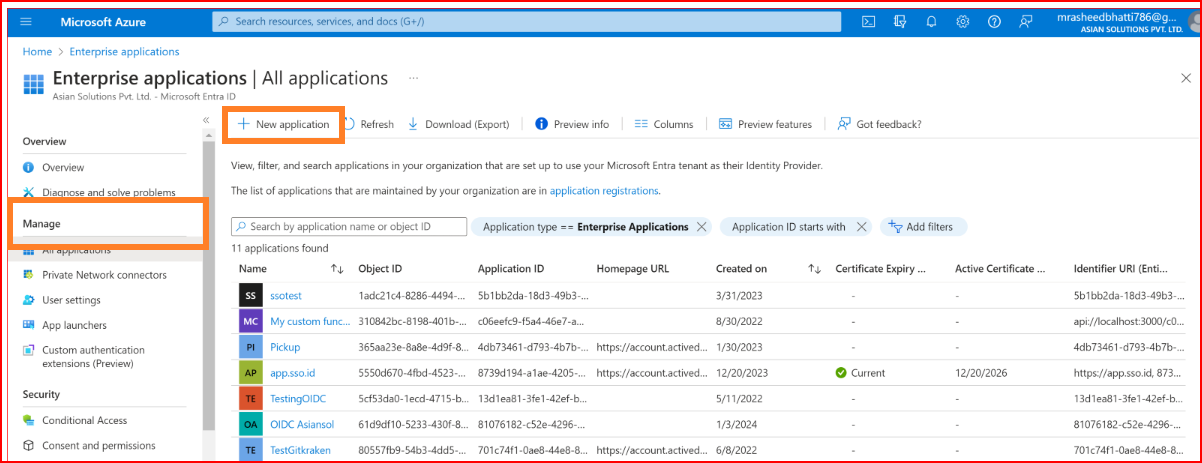Open the application registrations link
This screenshot has width=1202, height=463.
pyautogui.click(x=604, y=190)
